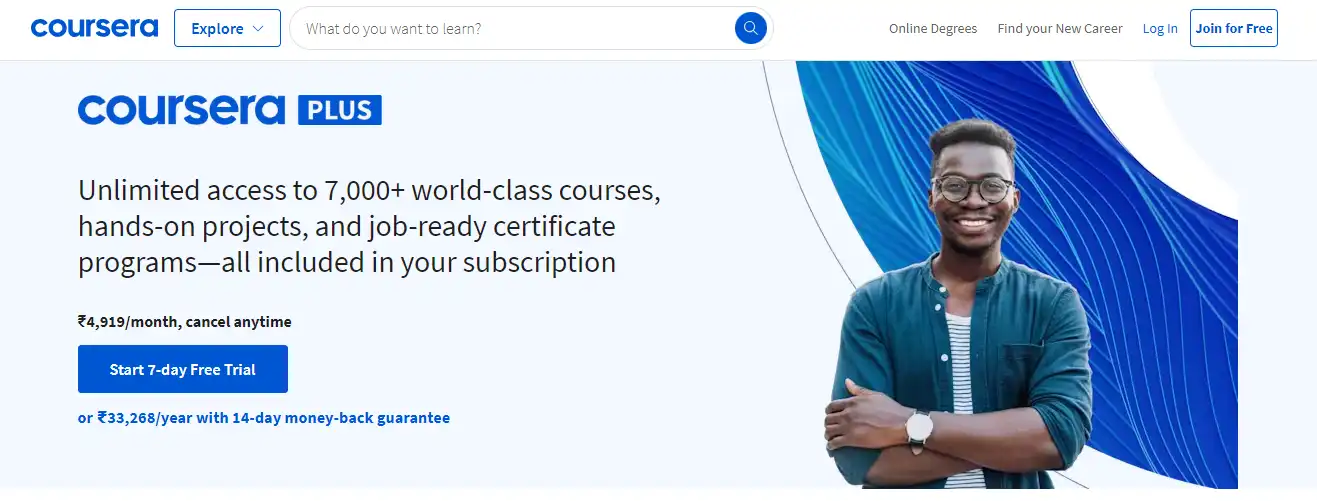Click the Coursera Plus banner logo

click(x=230, y=110)
